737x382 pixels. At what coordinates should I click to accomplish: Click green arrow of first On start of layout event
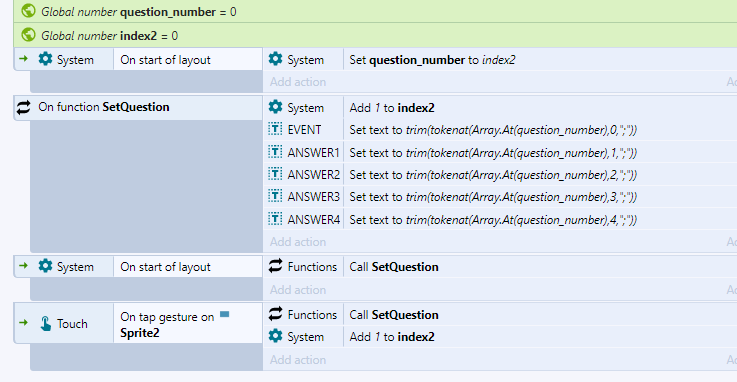[x=24, y=59]
